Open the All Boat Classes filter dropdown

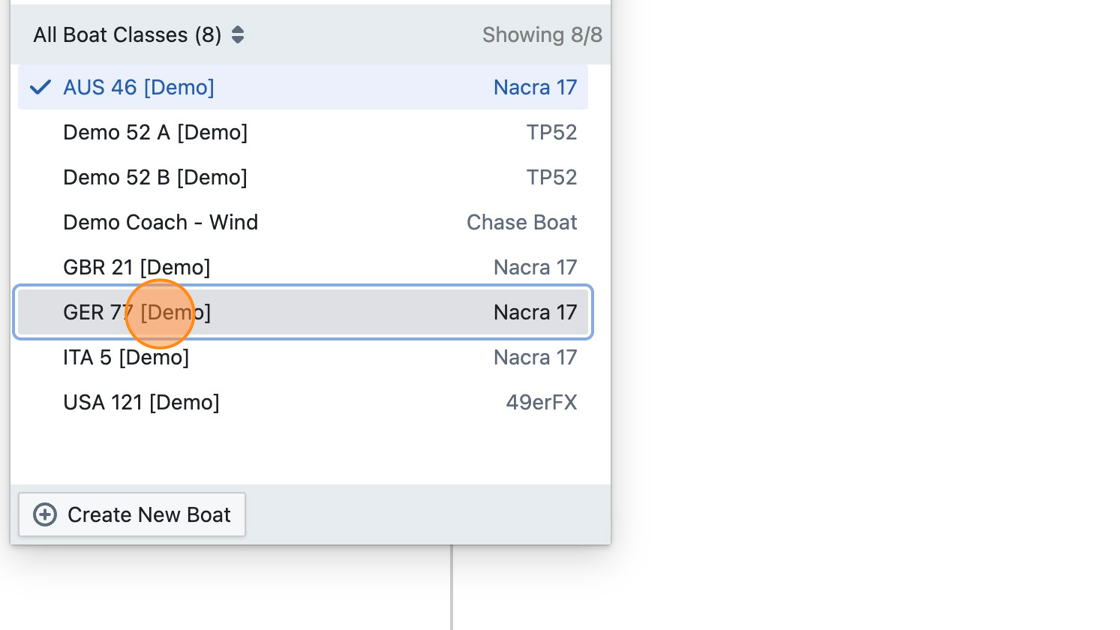coord(139,35)
